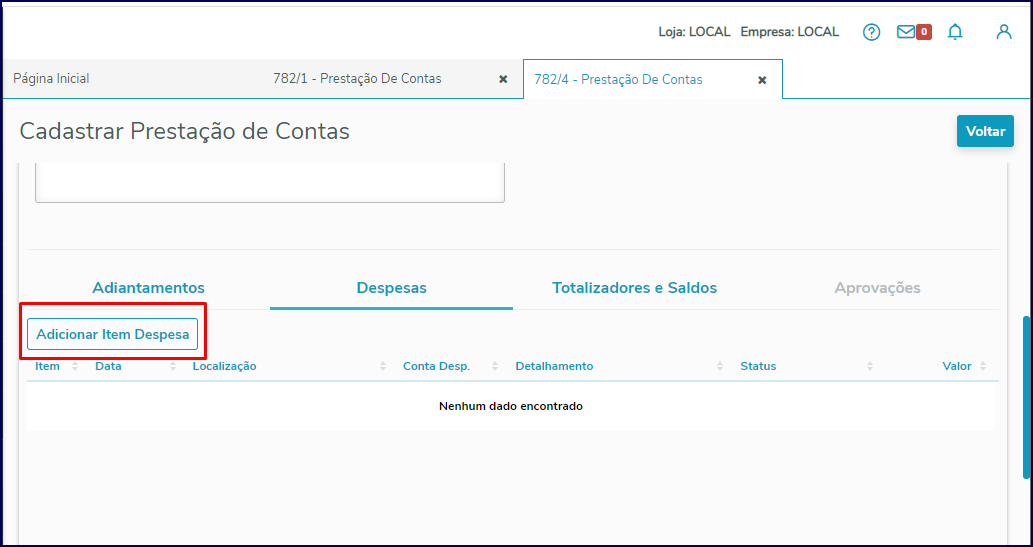The height and width of the screenshot is (547, 1033).
Task: Click the vertical page scrollbar
Action: pos(1026,397)
